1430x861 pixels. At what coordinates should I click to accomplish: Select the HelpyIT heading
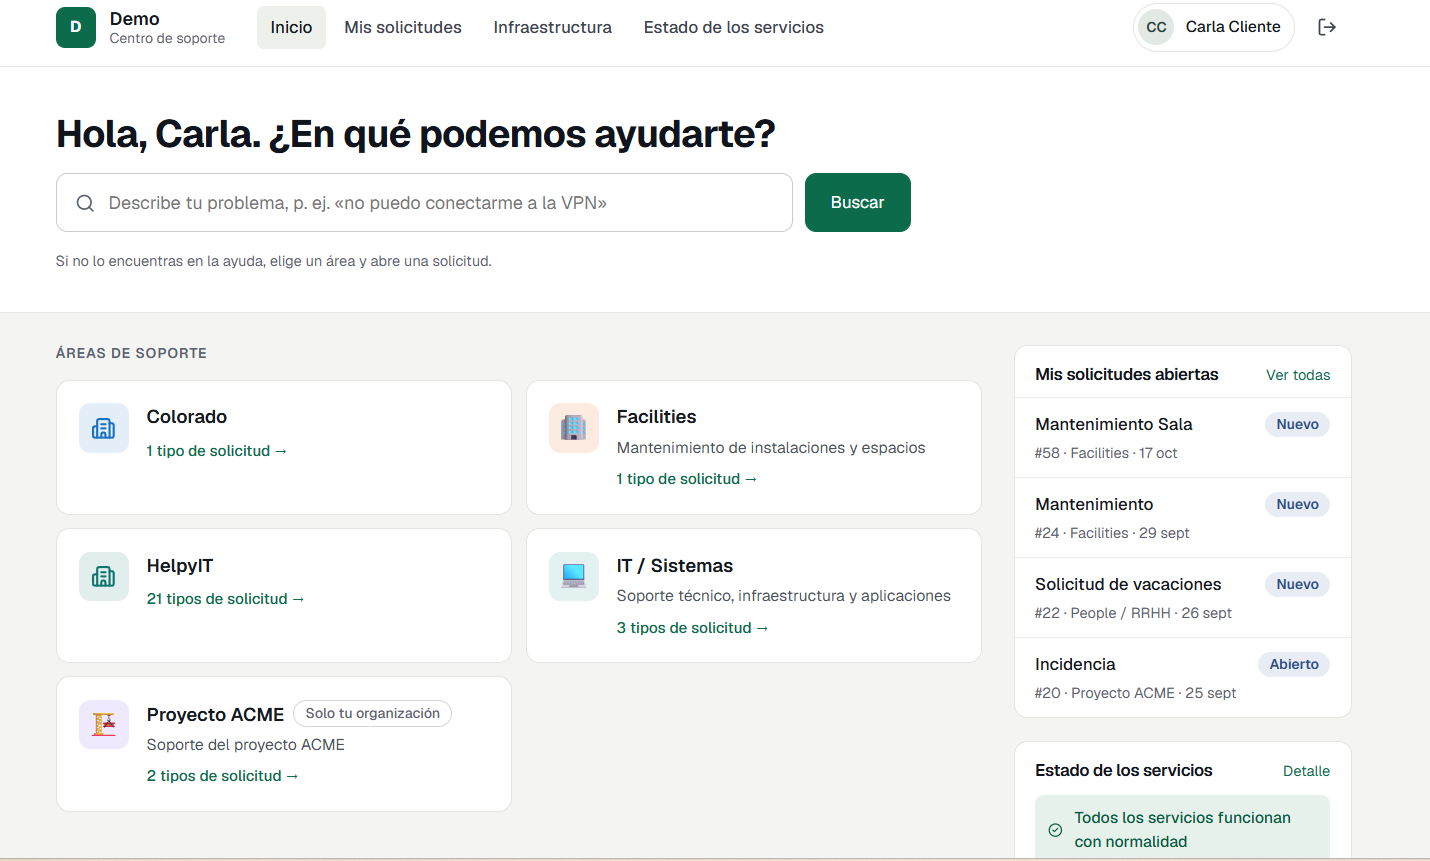(180, 566)
